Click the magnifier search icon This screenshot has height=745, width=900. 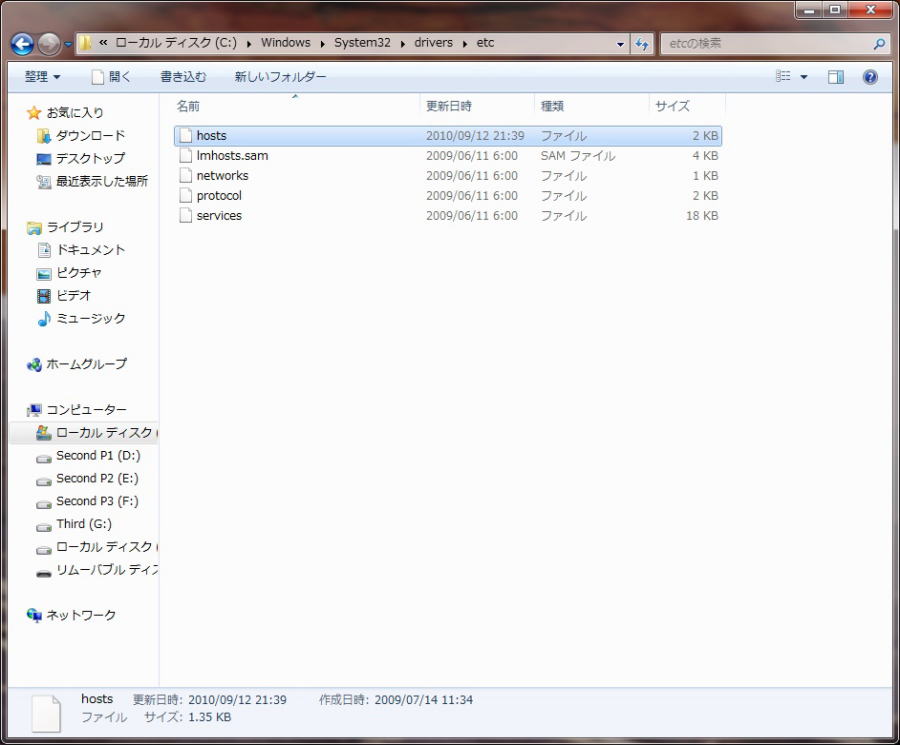coord(878,44)
